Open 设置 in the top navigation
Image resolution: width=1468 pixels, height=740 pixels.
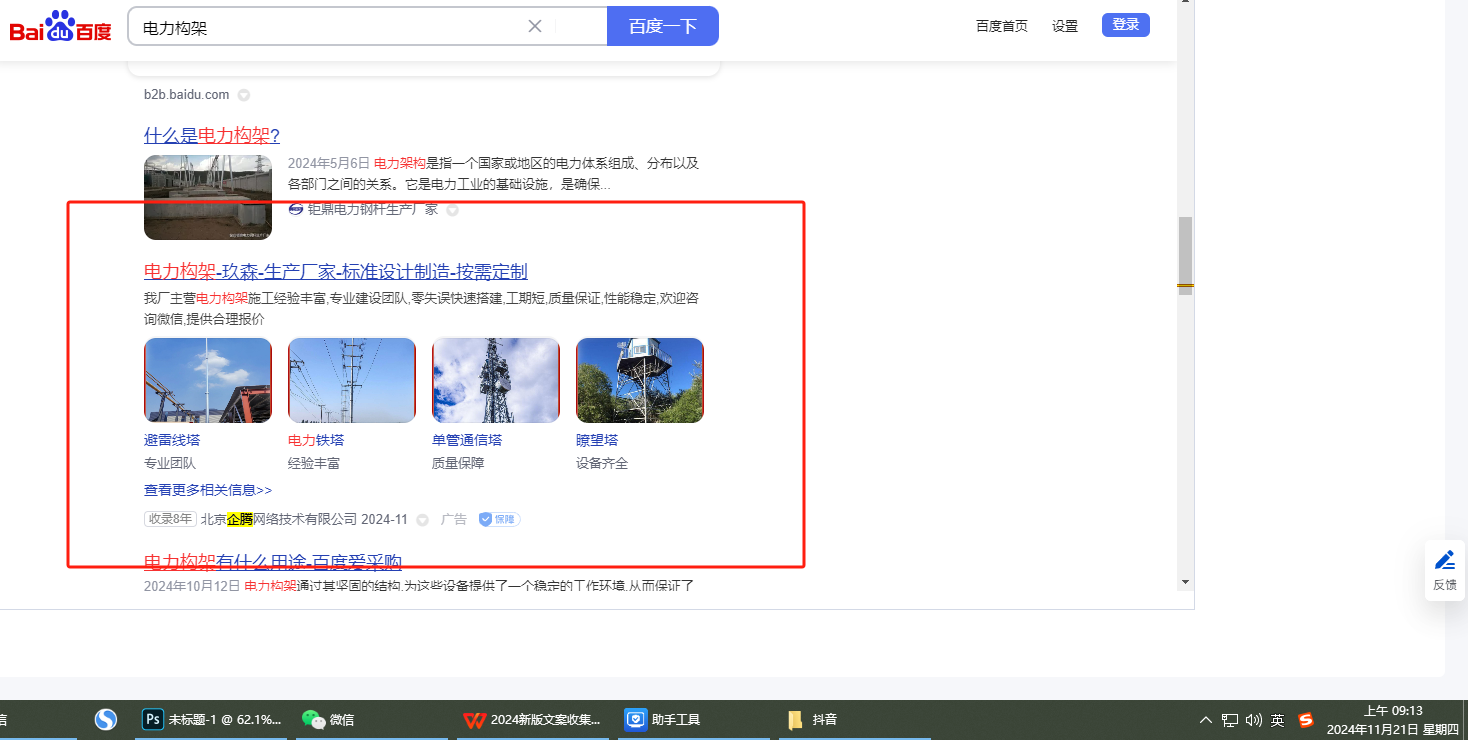[1065, 26]
